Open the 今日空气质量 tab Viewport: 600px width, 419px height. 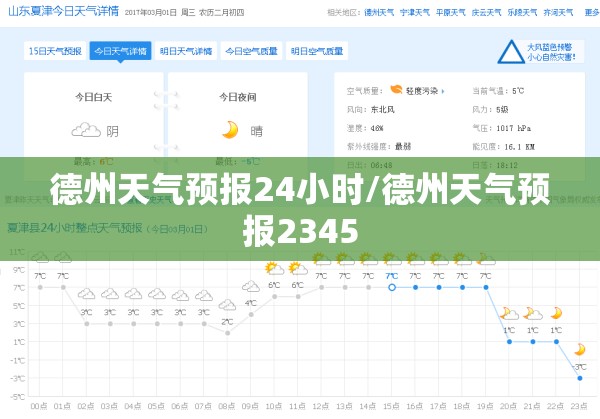[251, 51]
